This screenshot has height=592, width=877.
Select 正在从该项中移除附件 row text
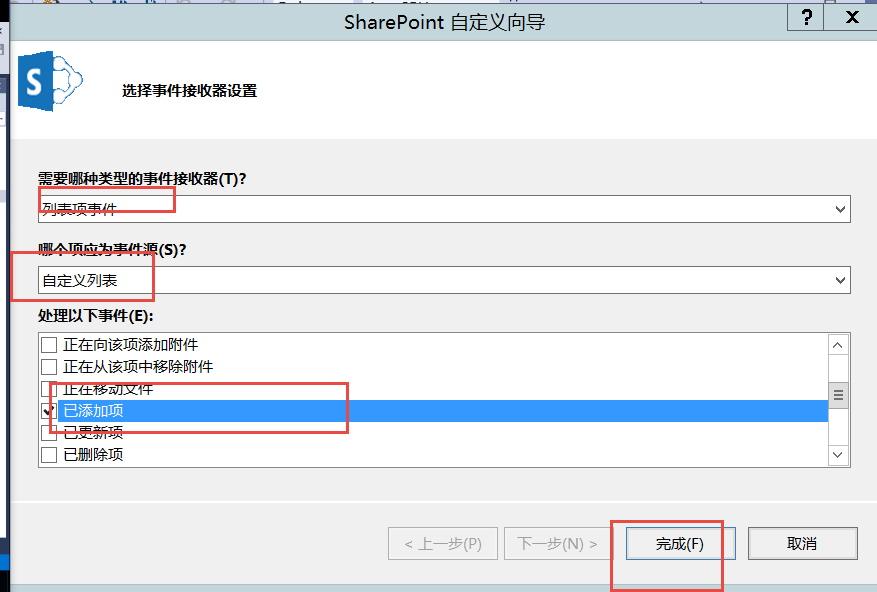[138, 367]
